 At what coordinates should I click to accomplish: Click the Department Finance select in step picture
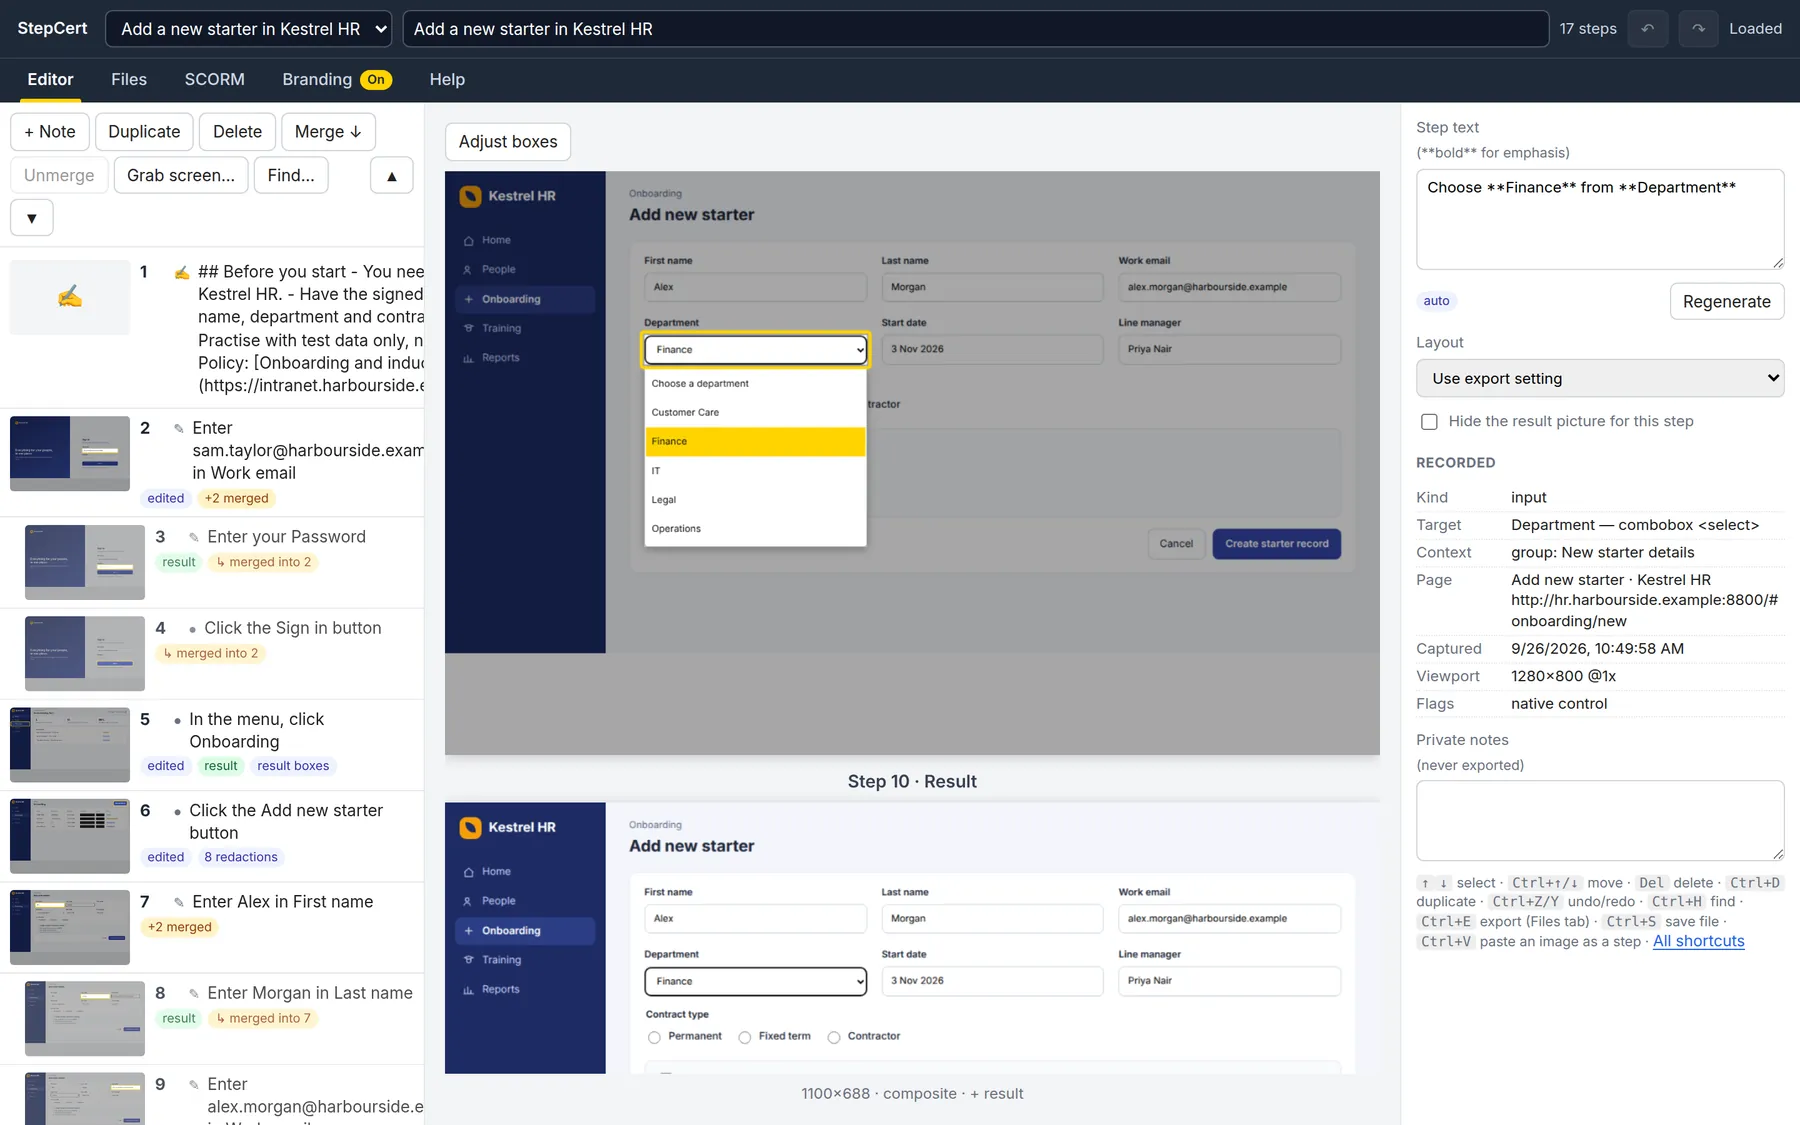(755, 350)
